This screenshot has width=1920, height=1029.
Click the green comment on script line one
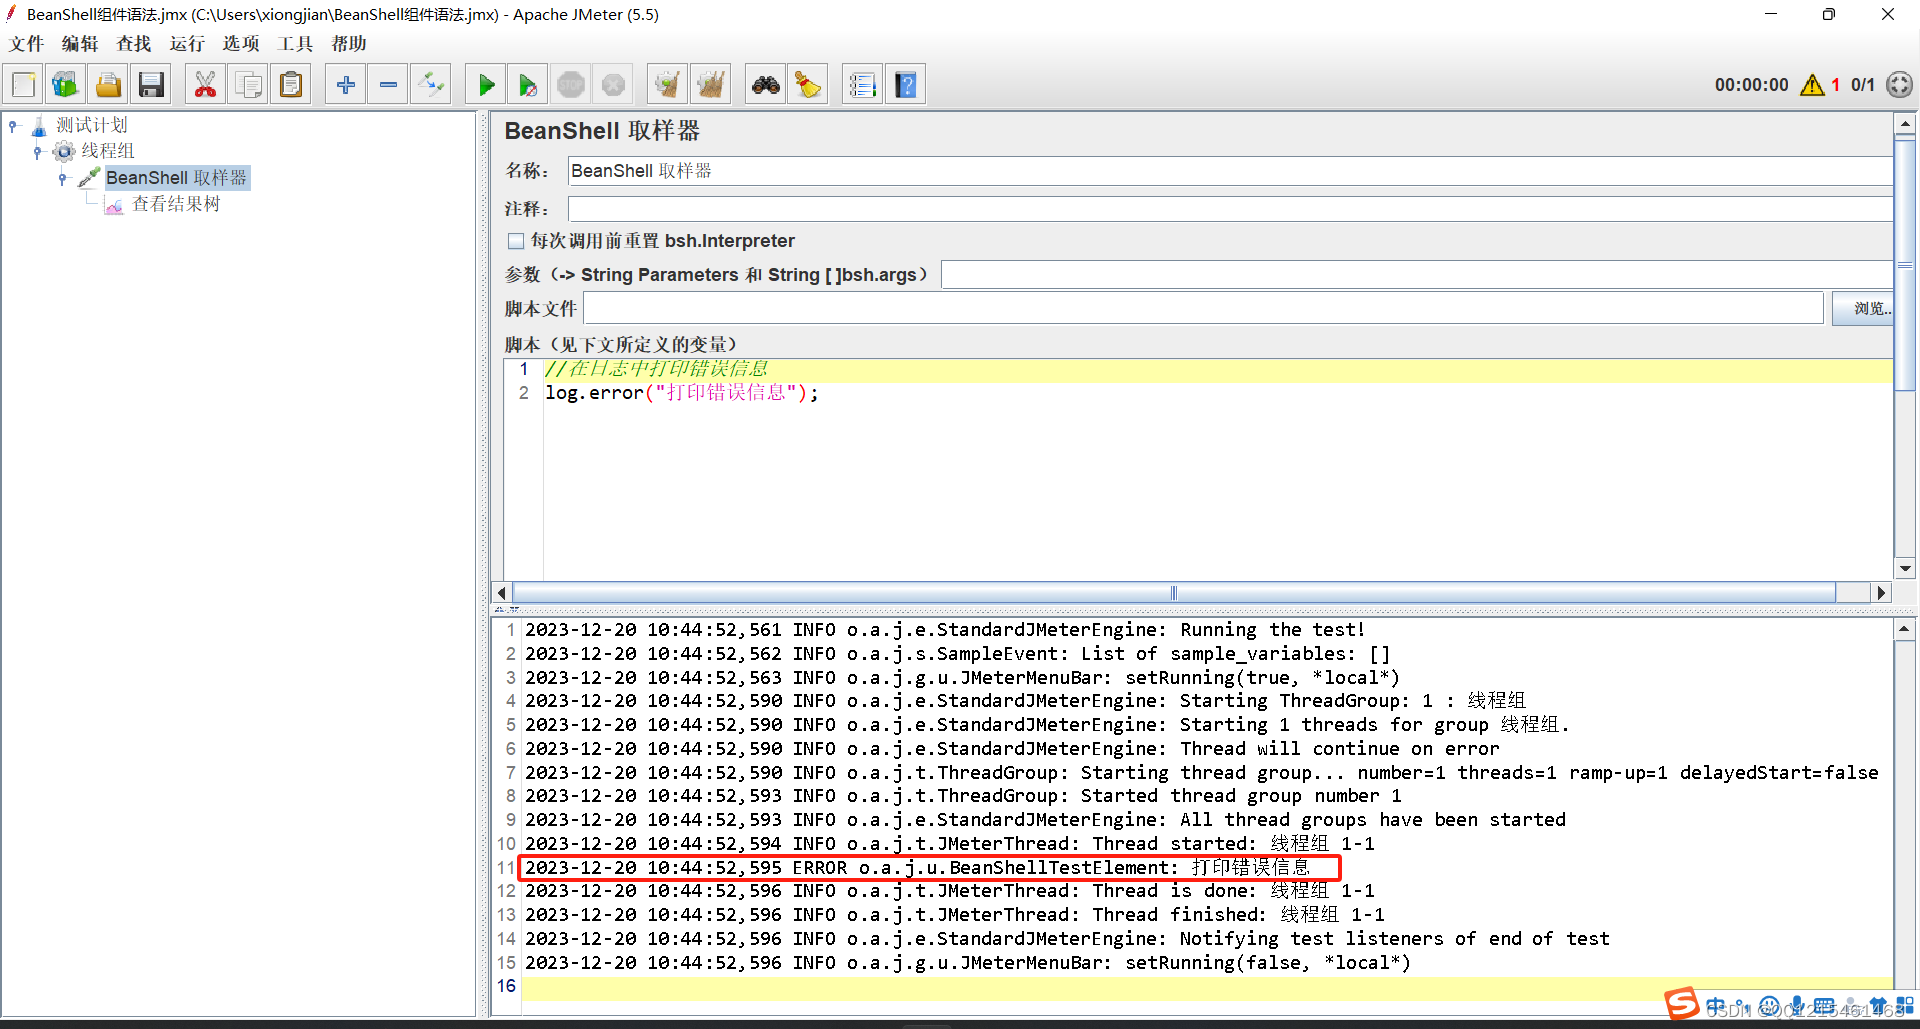(x=657, y=369)
